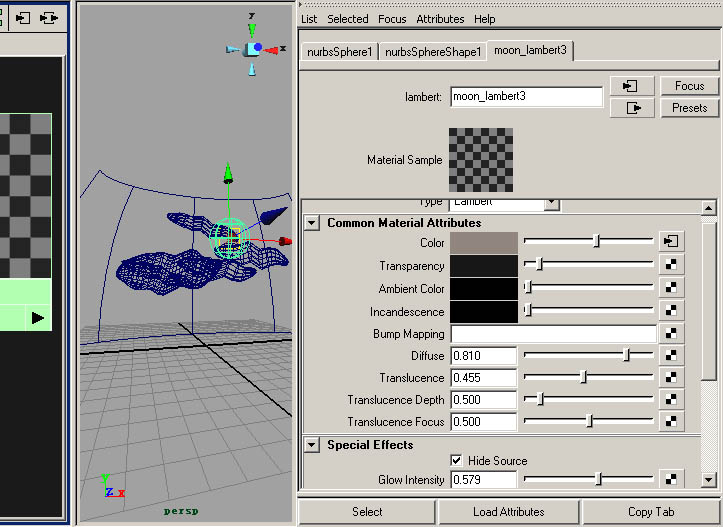
Task: Click the Incandescence slider handle
Action: click(528, 310)
